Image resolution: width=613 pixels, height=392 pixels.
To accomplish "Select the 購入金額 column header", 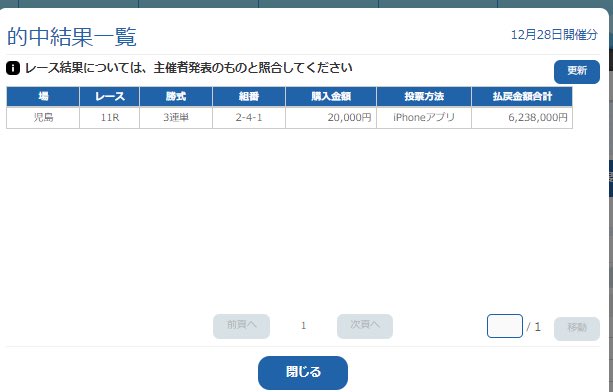I will [331, 97].
